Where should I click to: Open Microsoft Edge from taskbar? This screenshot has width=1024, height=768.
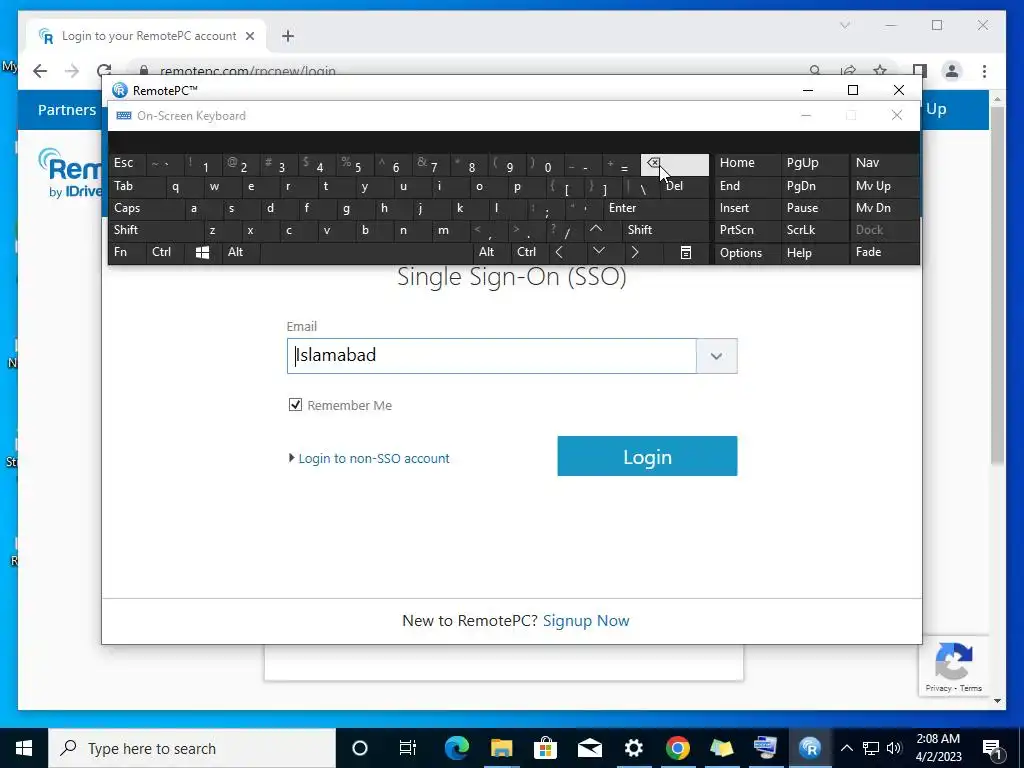(456, 748)
